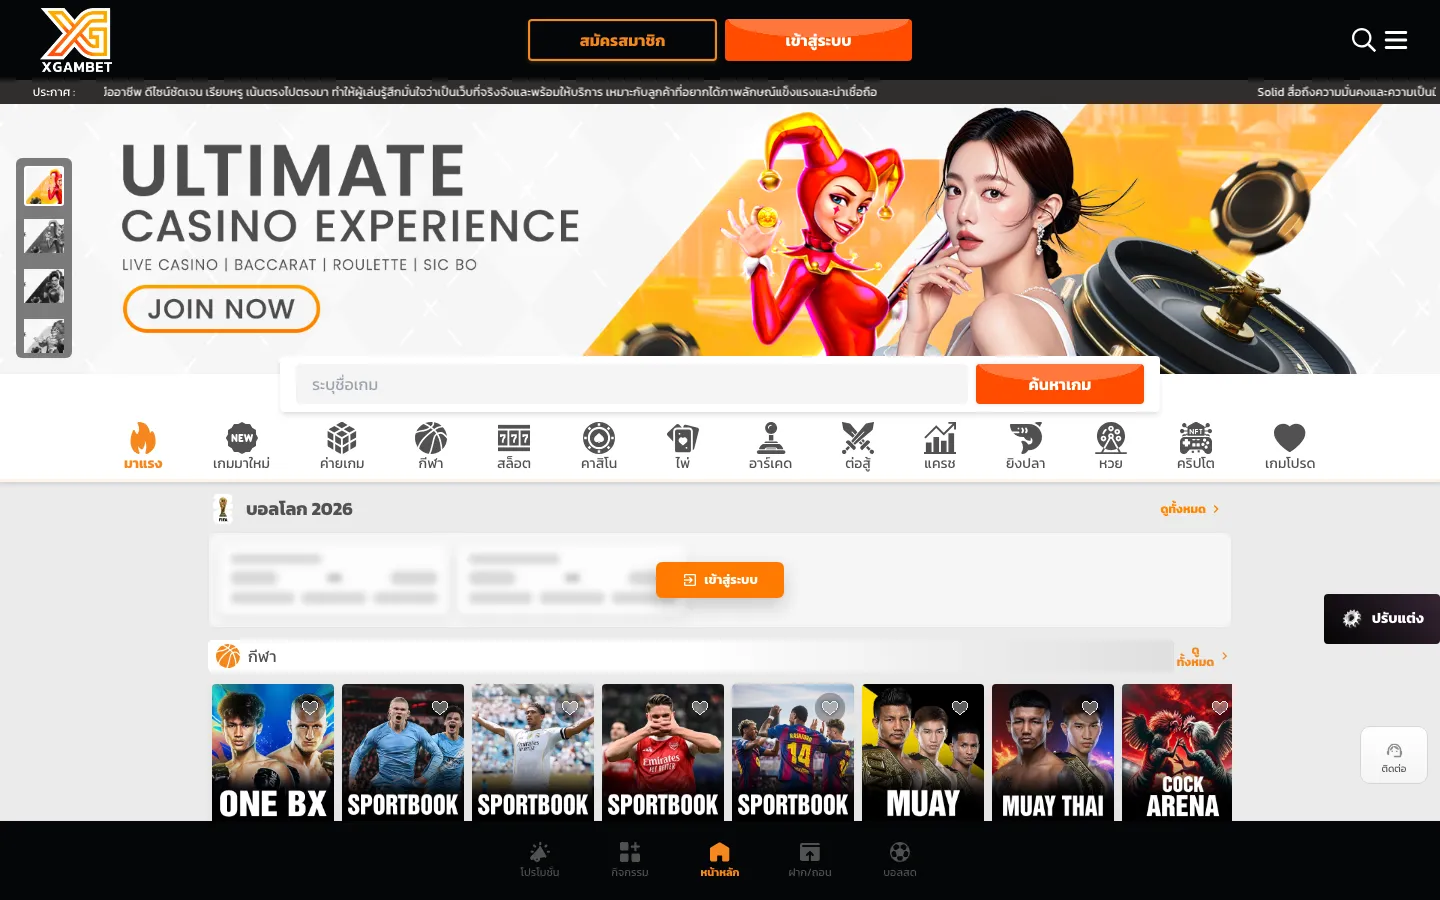
Task: Open the ONE BX game card
Action: pyautogui.click(x=273, y=752)
